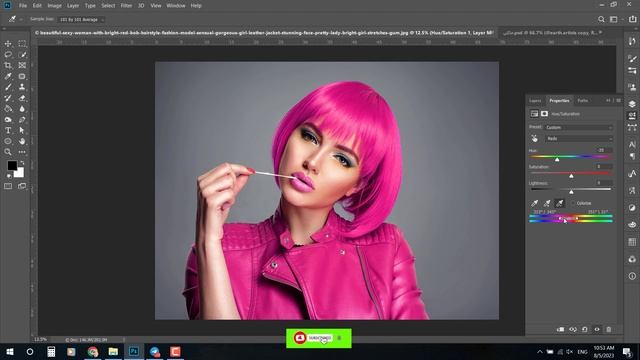
Task: Select the first range eyedropper in Properties
Action: pos(535,203)
